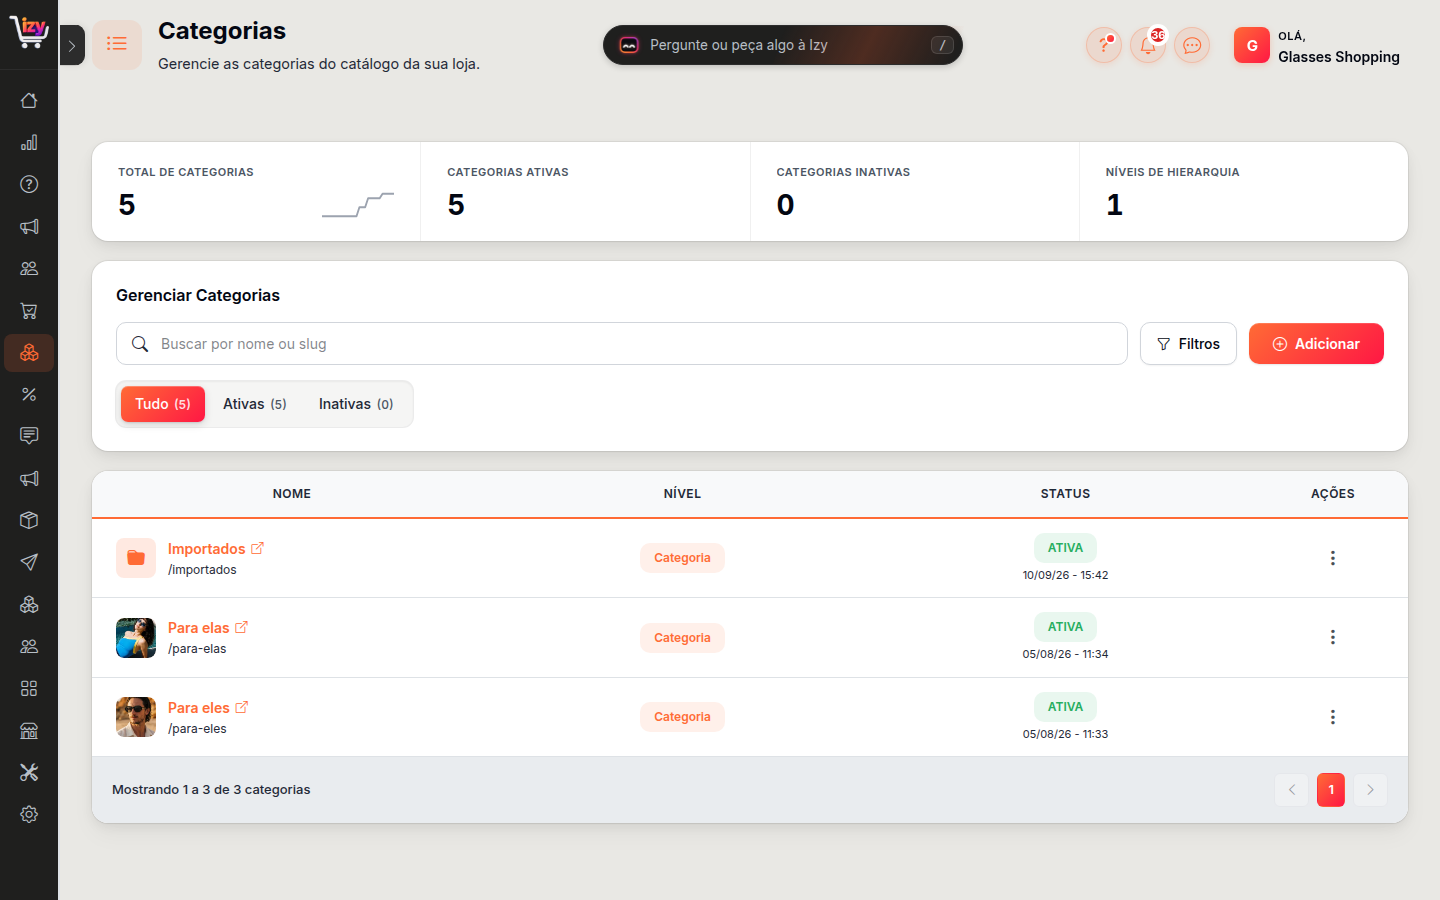Click the highlighted orange cubes sidebar icon

click(29, 352)
